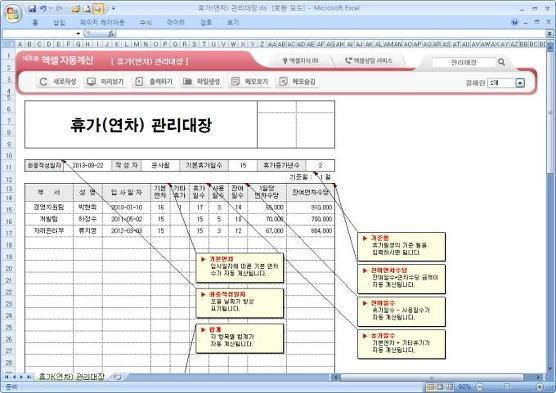Screen dimensions: 556x393
Task: Click the Insert Worksheet tab icon
Action: pyautogui.click(x=116, y=377)
